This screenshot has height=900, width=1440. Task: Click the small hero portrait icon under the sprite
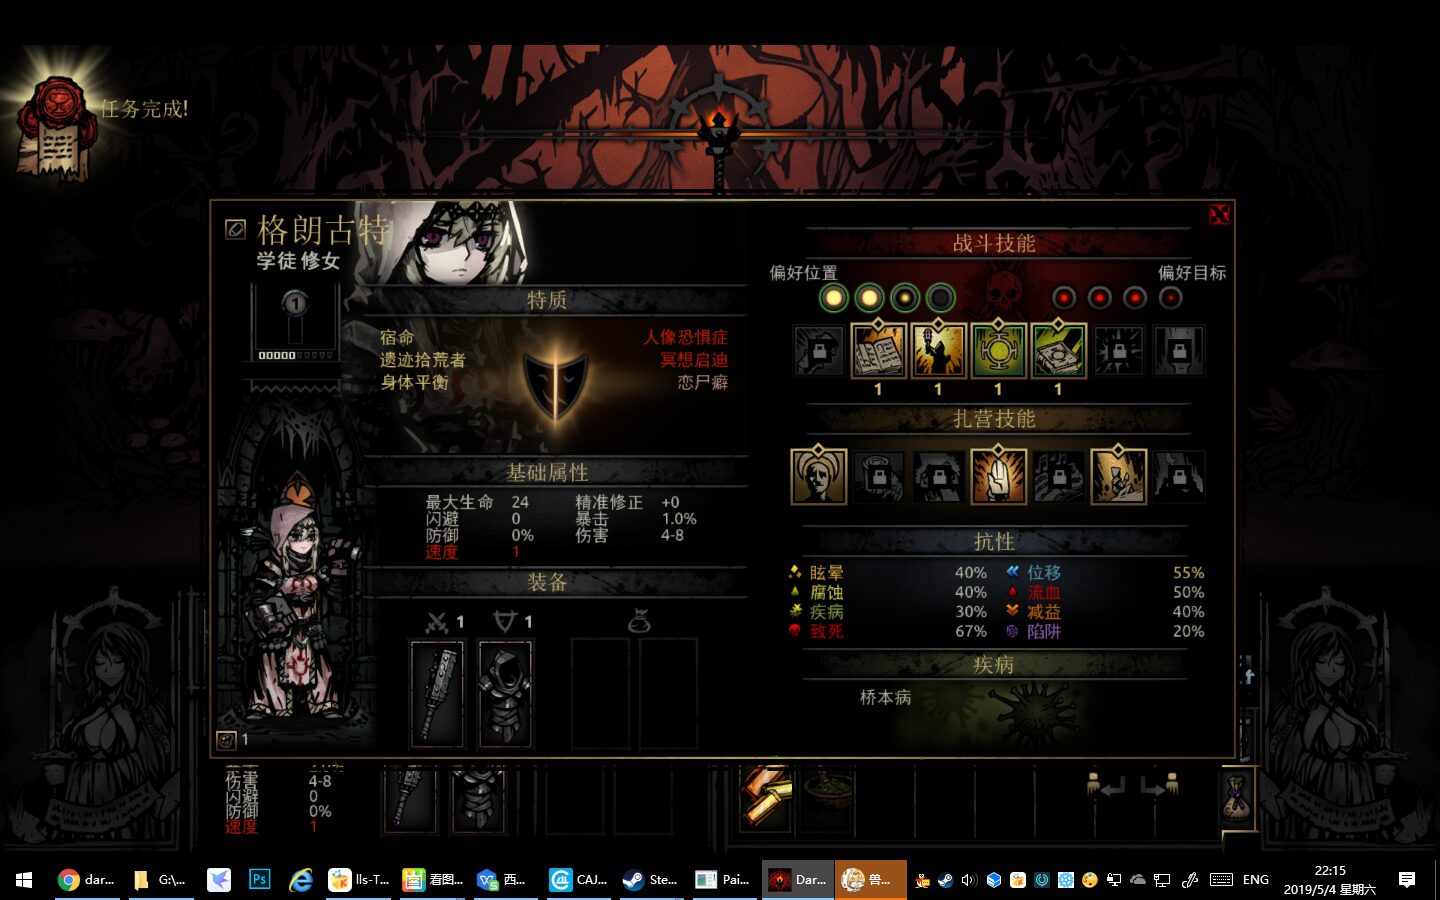(226, 740)
